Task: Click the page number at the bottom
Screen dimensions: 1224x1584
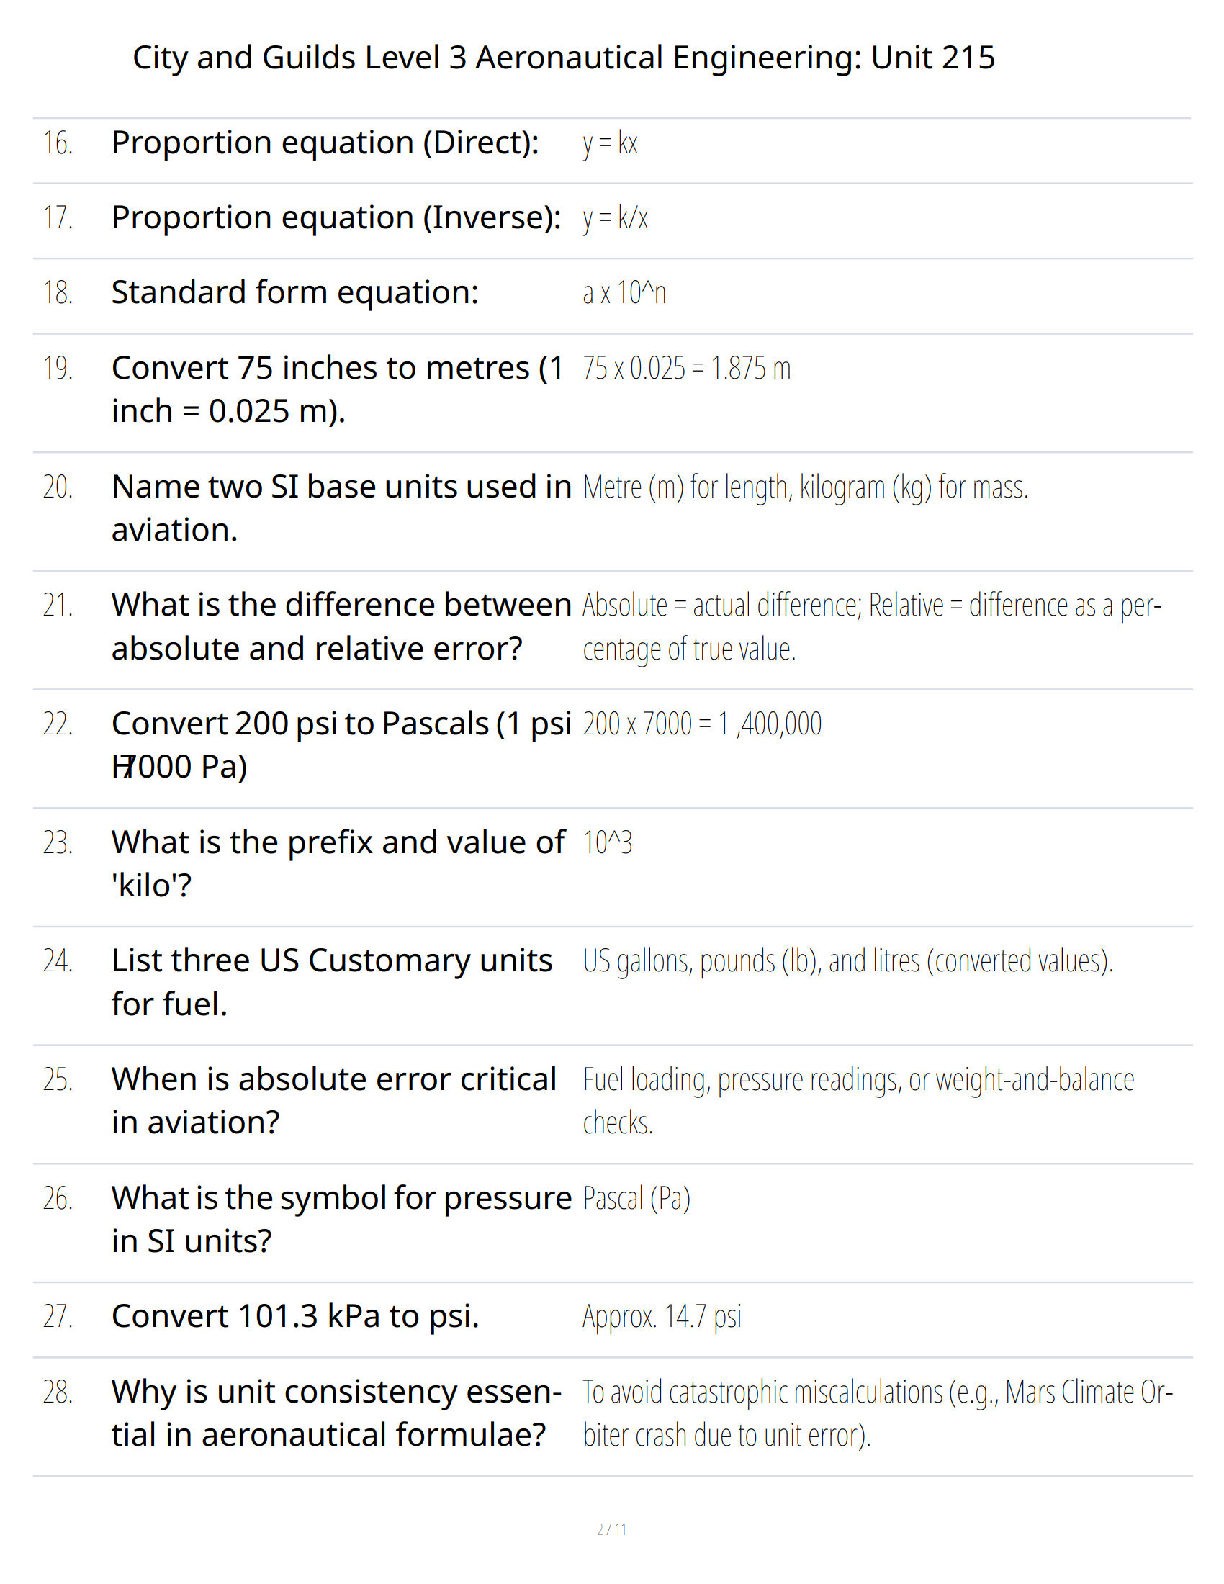Action: [x=612, y=1529]
